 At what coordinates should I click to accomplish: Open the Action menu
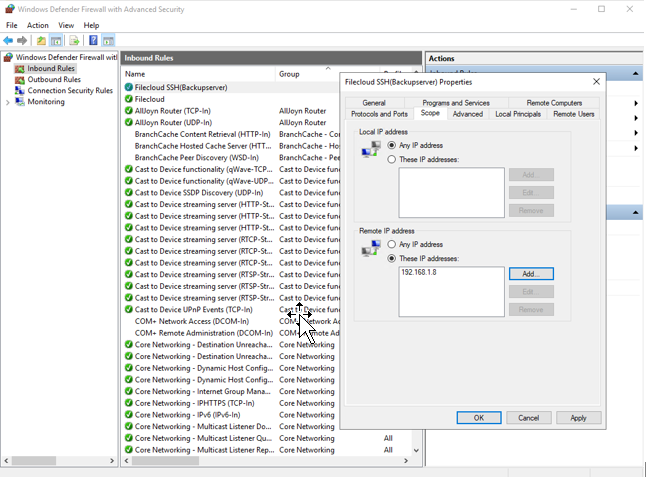pyautogui.click(x=38, y=25)
